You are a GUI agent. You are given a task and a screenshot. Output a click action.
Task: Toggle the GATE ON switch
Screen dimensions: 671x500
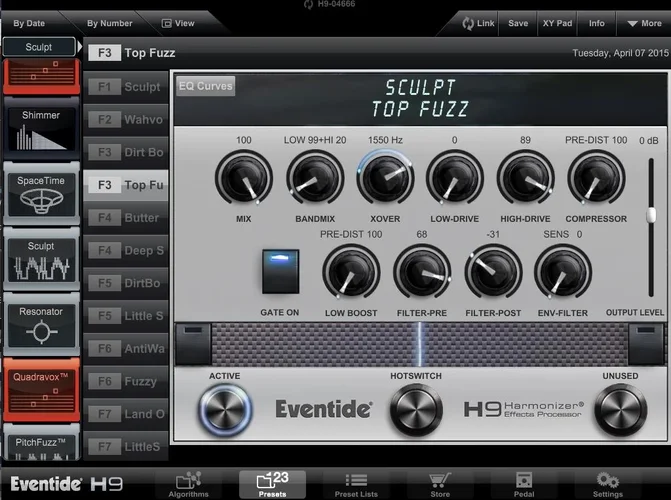[x=280, y=272]
